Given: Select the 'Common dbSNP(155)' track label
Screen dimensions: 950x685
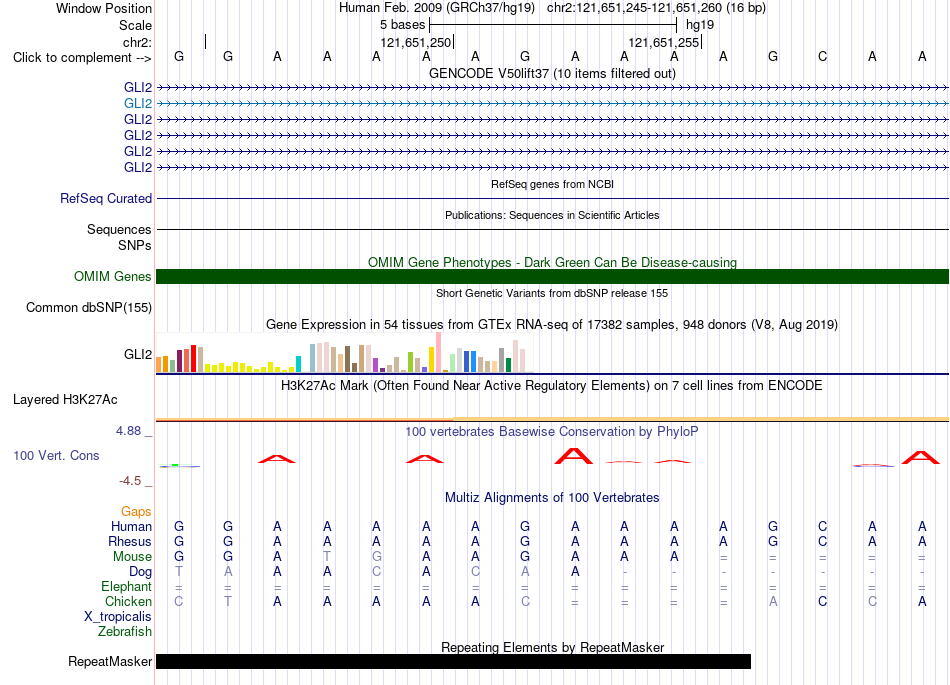Looking at the screenshot, I should pyautogui.click(x=88, y=308).
